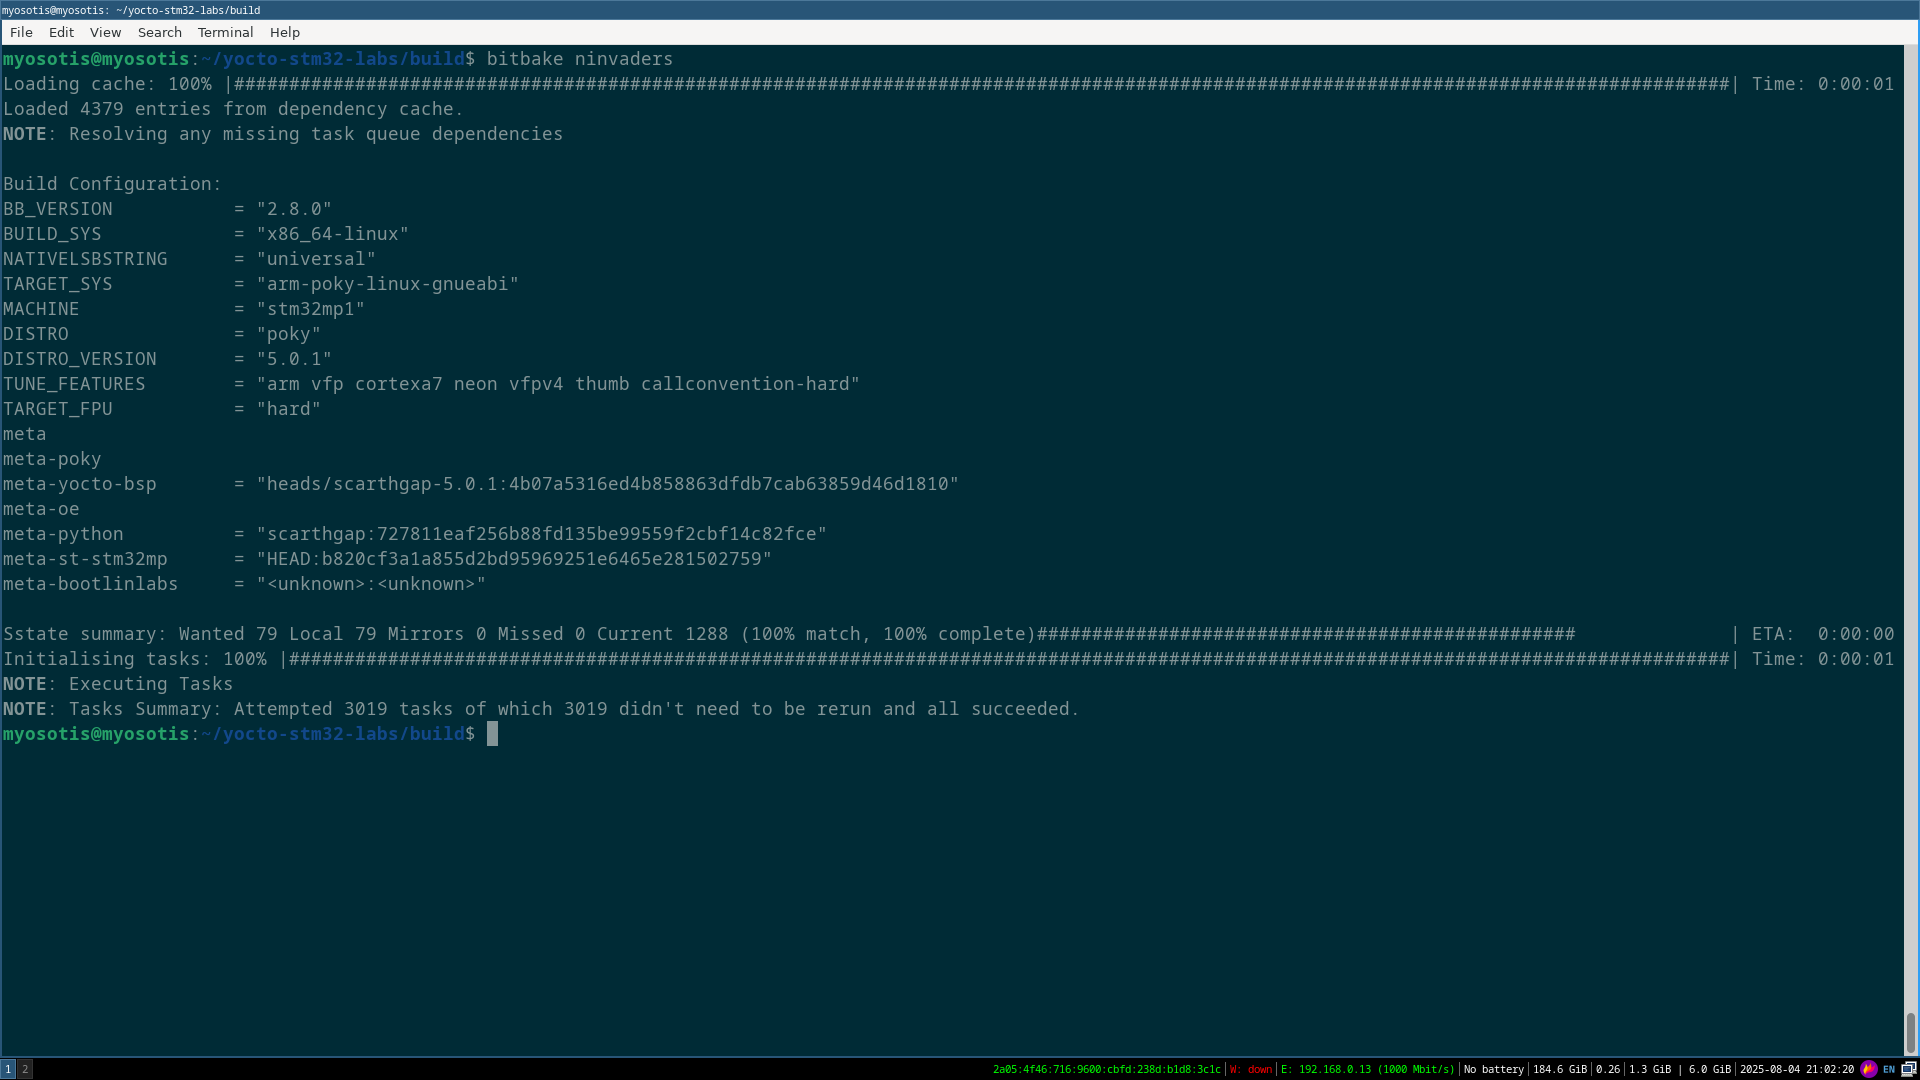
Task: Click the IPv6 address in status bar
Action: click(1106, 1069)
